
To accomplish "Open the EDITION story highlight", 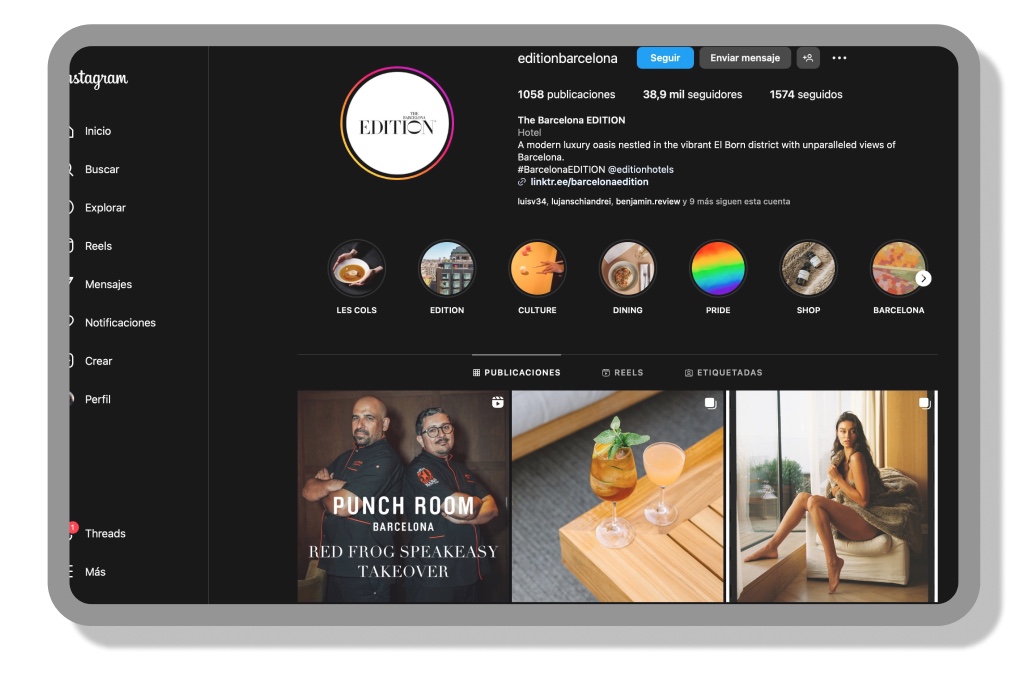I will pyautogui.click(x=446, y=268).
